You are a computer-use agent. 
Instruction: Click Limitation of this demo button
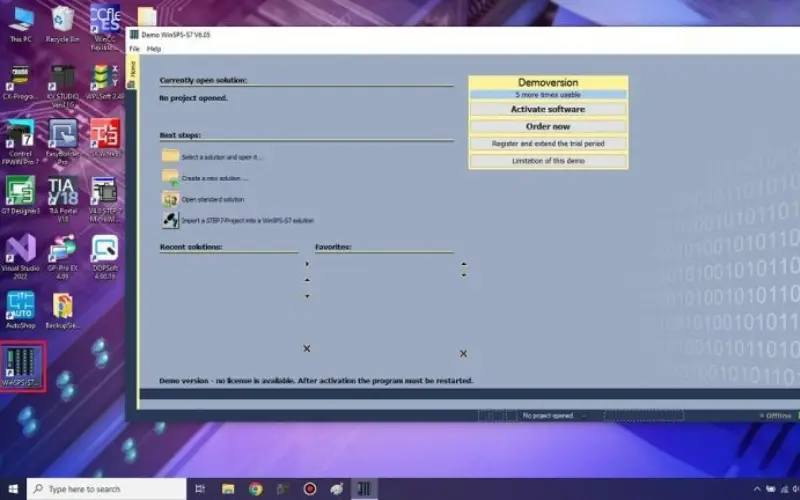pyautogui.click(x=548, y=161)
